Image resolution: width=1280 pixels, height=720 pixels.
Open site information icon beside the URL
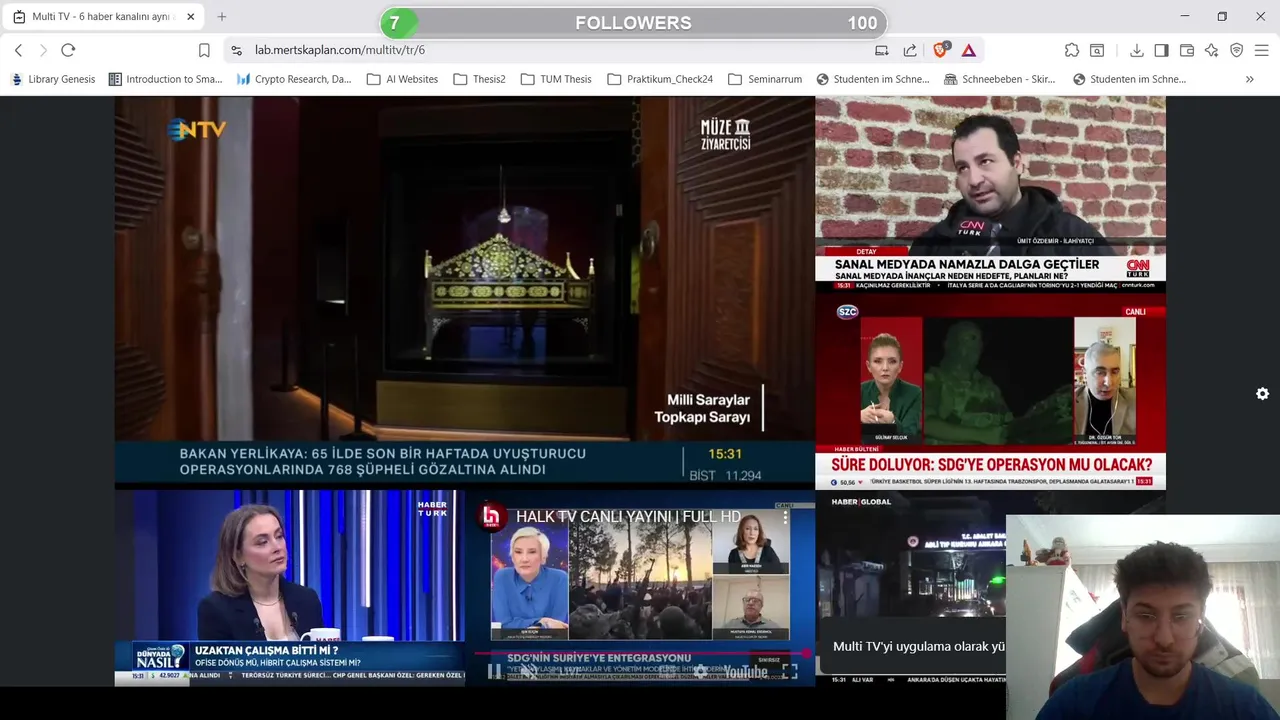[x=236, y=50]
